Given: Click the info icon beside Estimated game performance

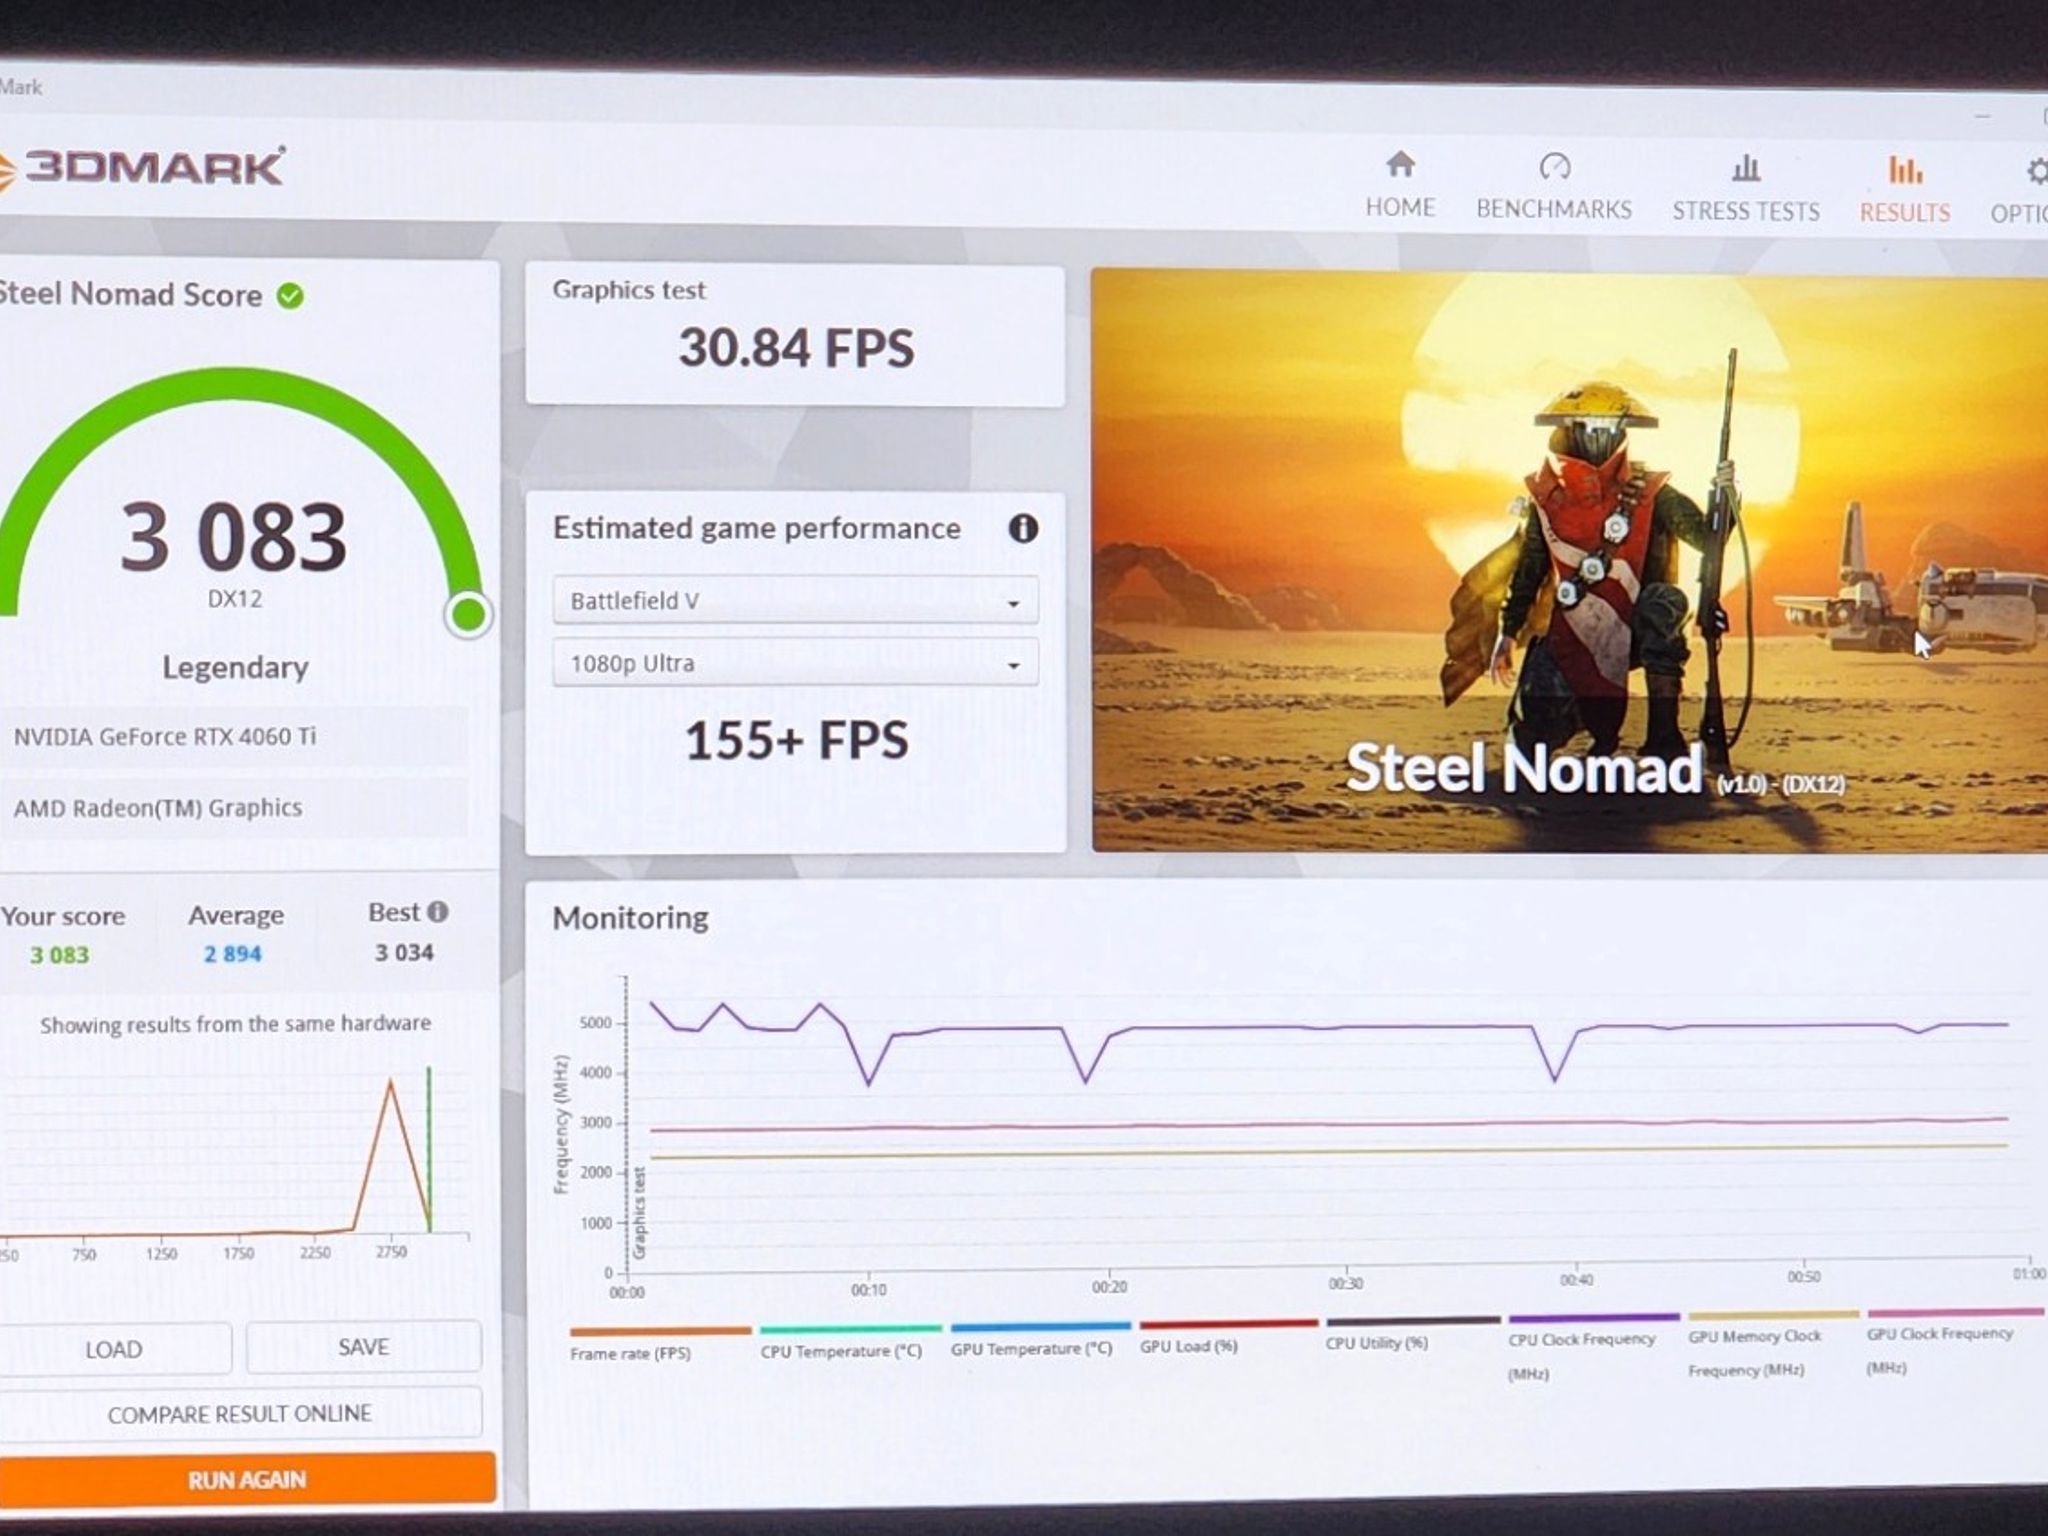Looking at the screenshot, I should point(1022,528).
